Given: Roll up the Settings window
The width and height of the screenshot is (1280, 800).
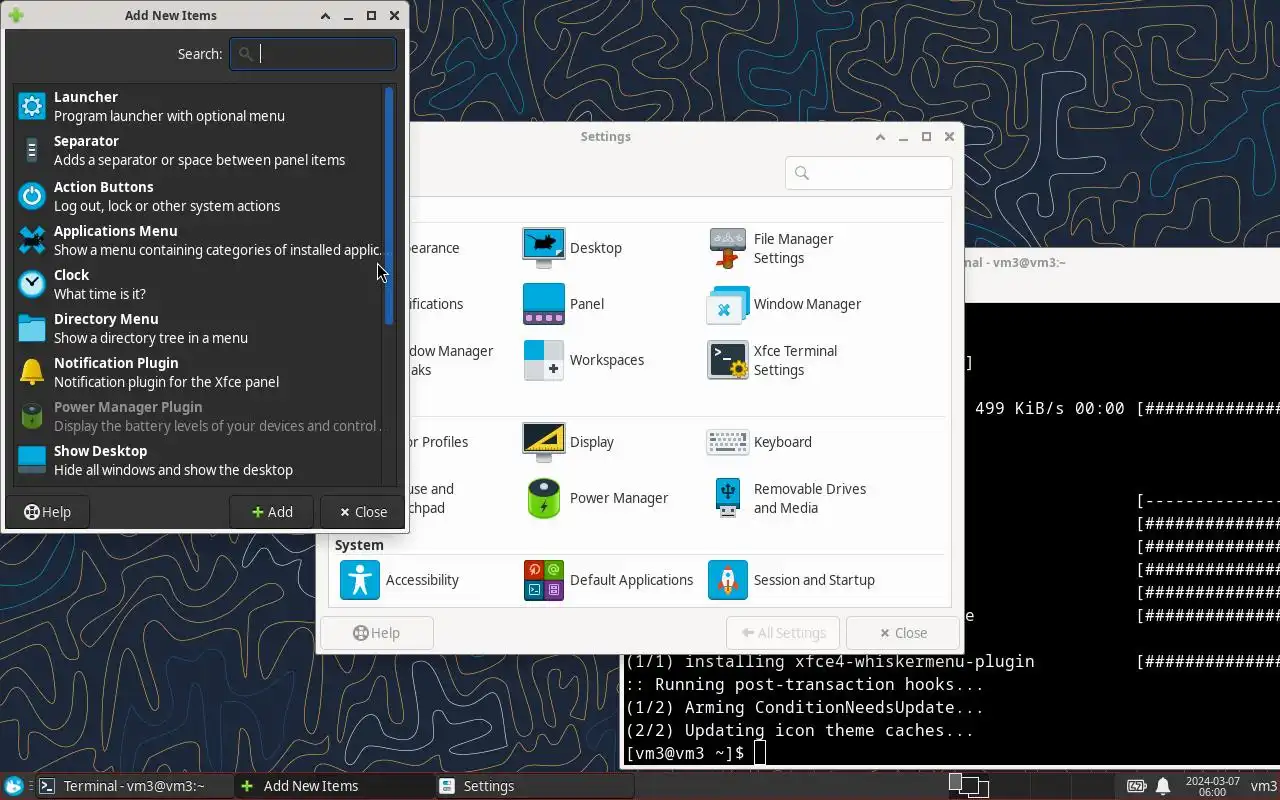Looking at the screenshot, I should pyautogui.click(x=880, y=137).
